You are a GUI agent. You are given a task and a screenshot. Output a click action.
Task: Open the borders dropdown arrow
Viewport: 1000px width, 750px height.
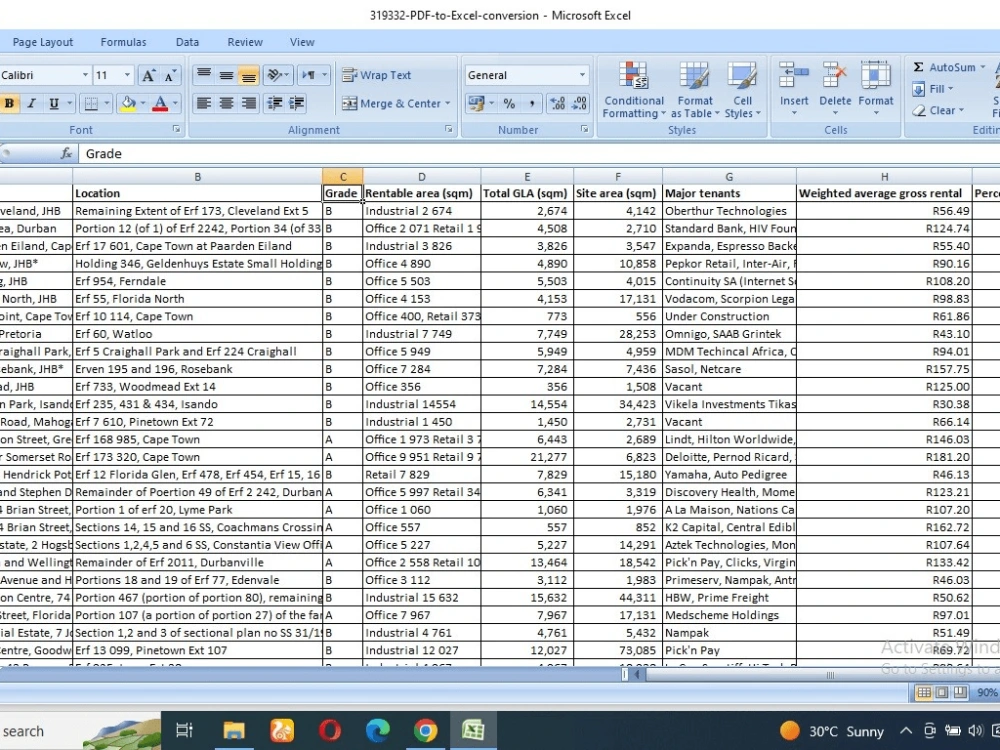pos(107,103)
